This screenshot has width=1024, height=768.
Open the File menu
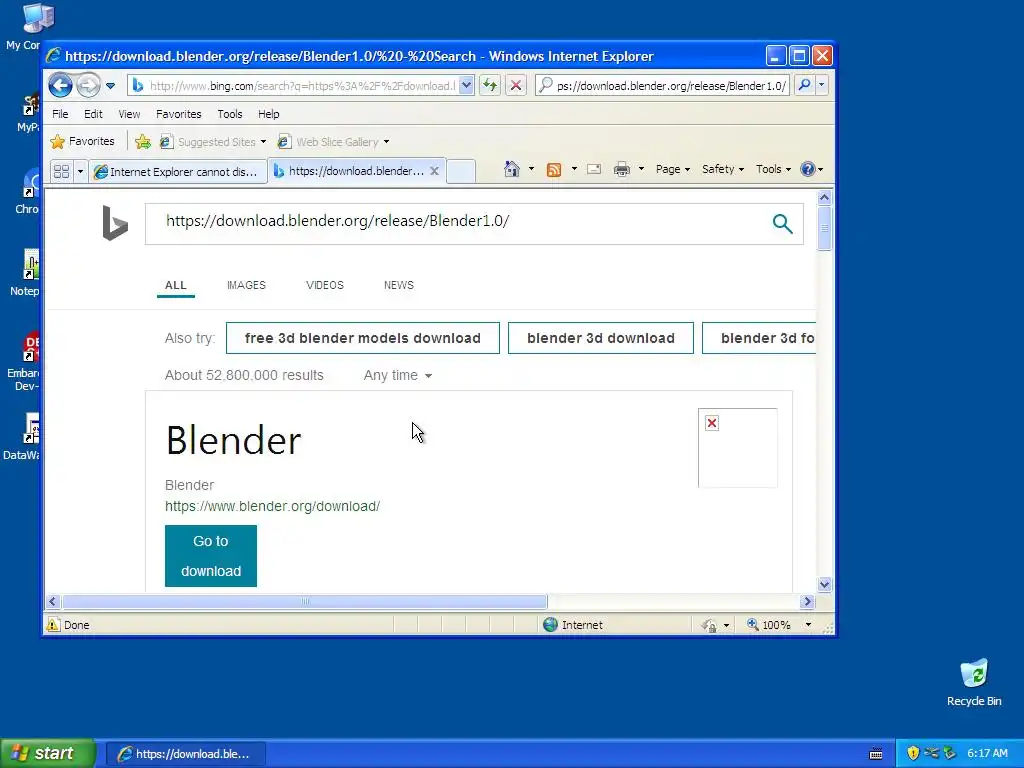coord(60,114)
